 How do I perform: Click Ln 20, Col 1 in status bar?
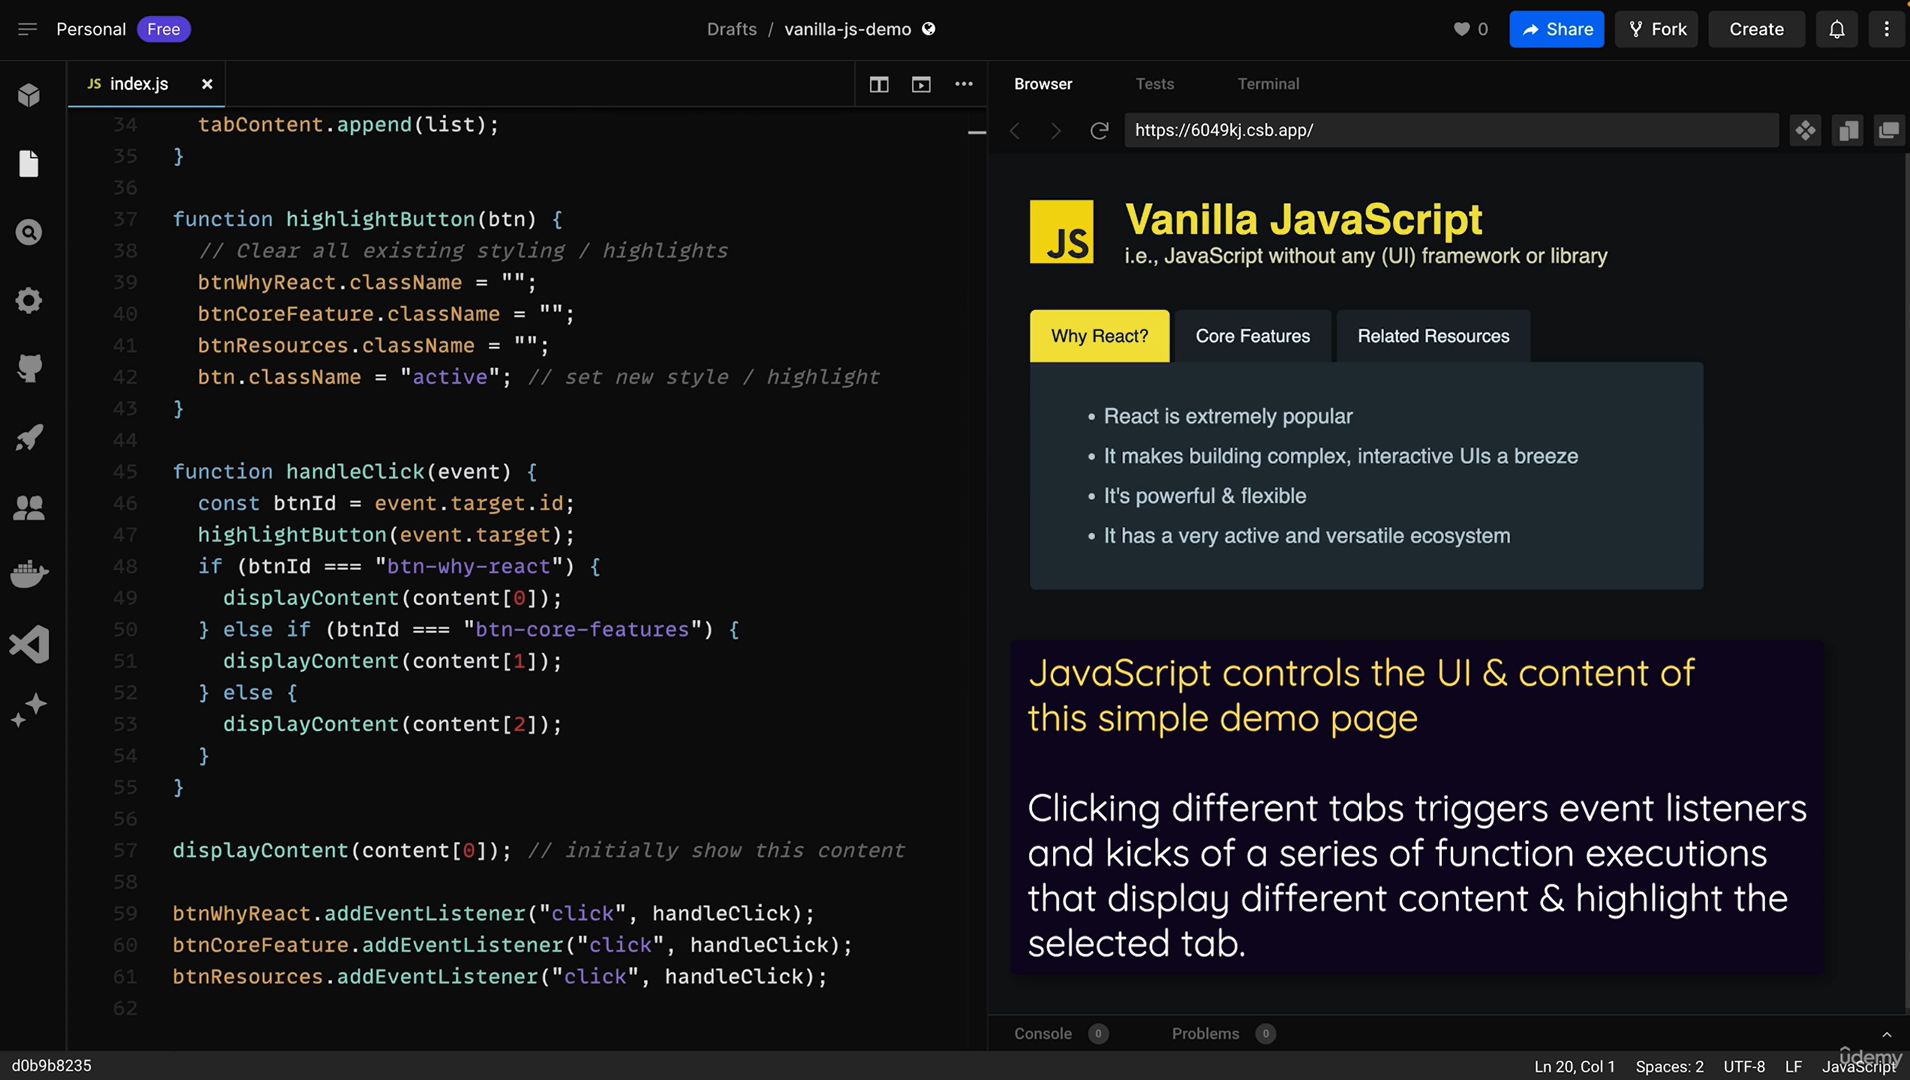pos(1574,1066)
